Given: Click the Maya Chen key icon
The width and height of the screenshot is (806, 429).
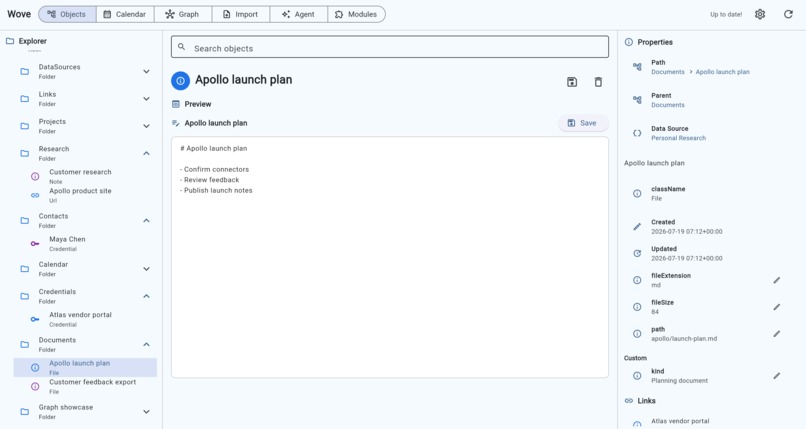Looking at the screenshot, I should (35, 244).
